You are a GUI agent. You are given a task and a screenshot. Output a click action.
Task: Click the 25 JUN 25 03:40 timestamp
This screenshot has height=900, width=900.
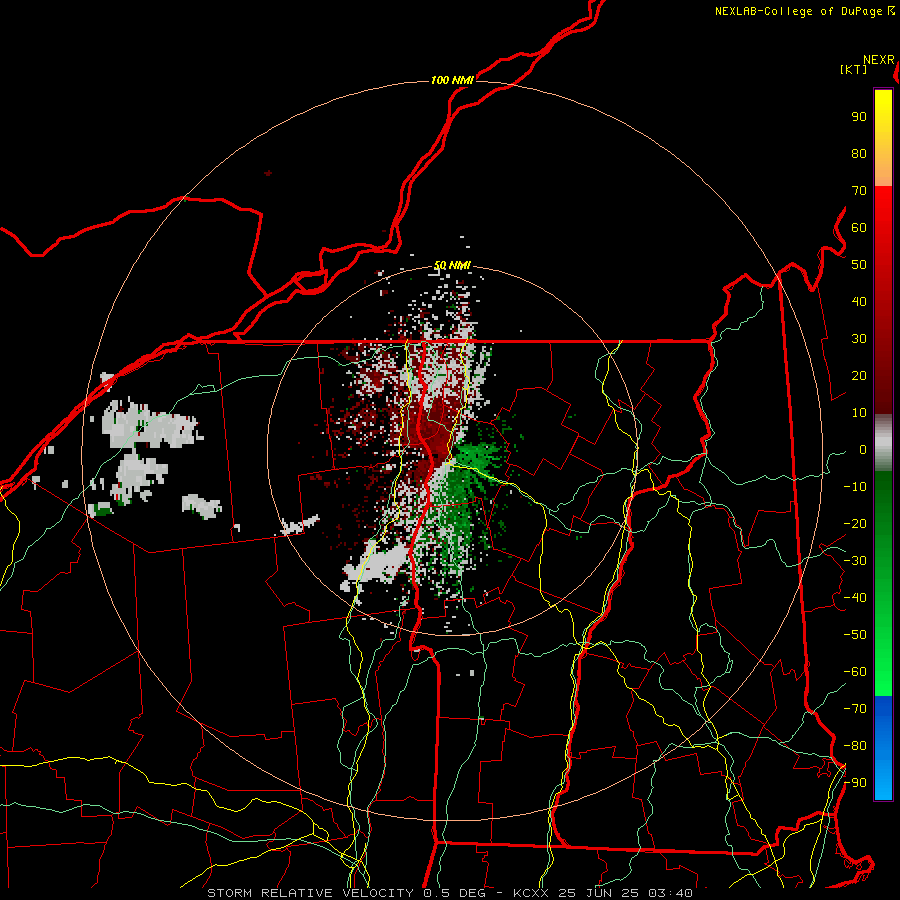tap(626, 893)
